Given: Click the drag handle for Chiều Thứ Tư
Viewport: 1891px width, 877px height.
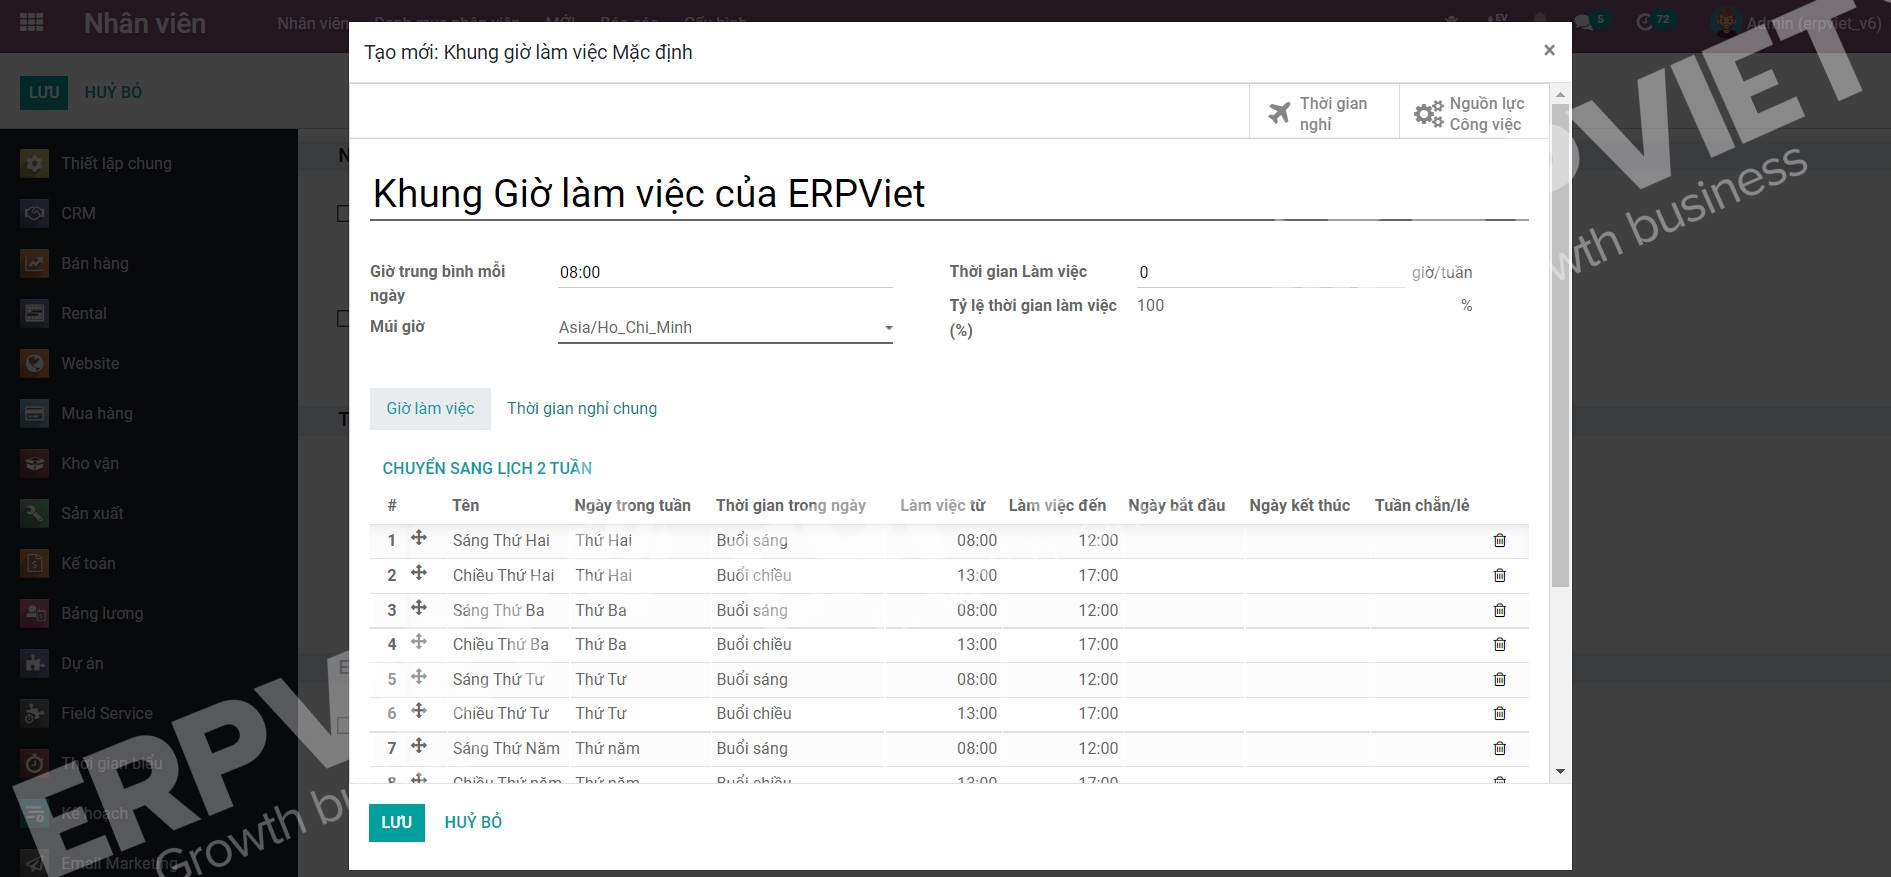Looking at the screenshot, I should 419,712.
